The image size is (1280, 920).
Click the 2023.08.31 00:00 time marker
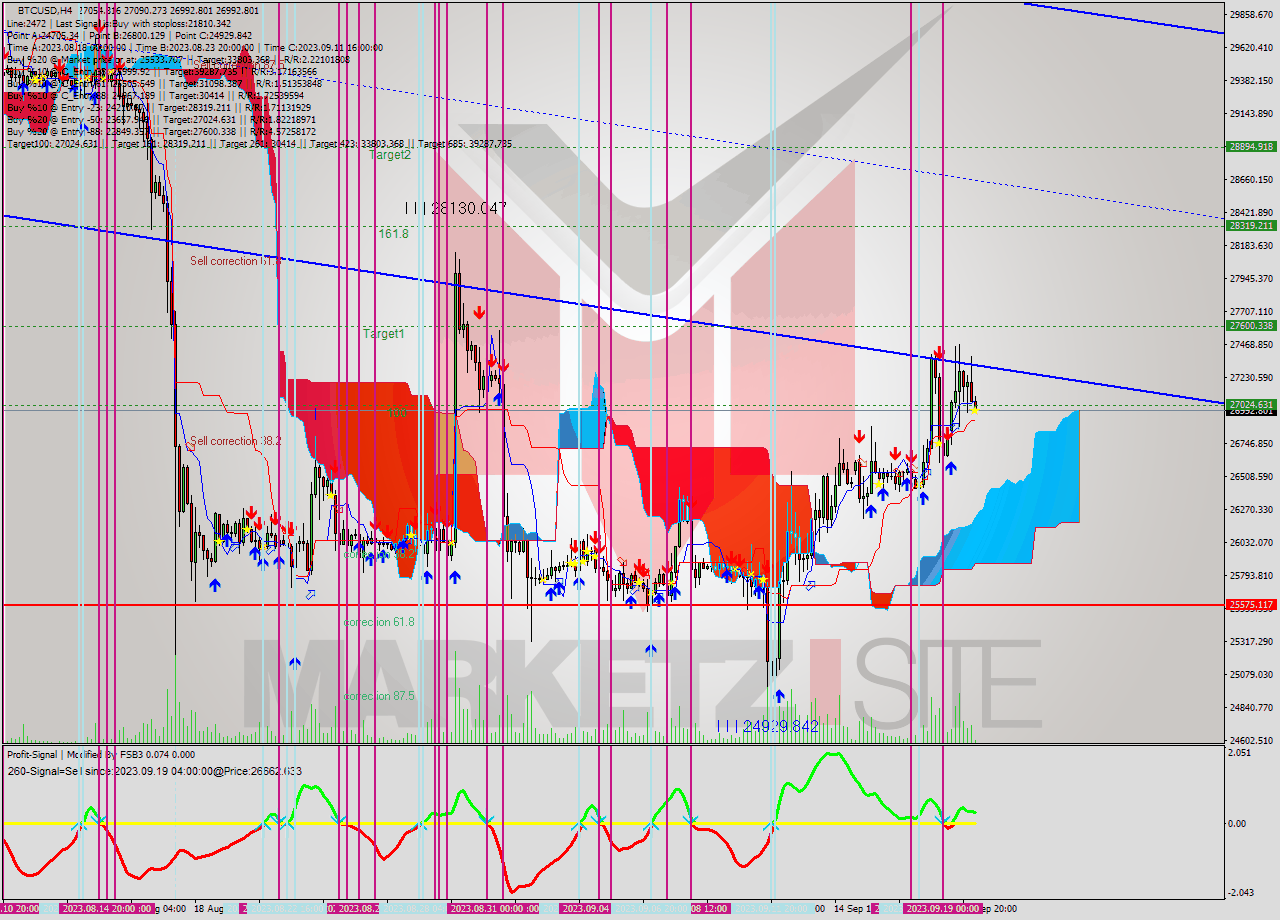pyautogui.click(x=493, y=909)
